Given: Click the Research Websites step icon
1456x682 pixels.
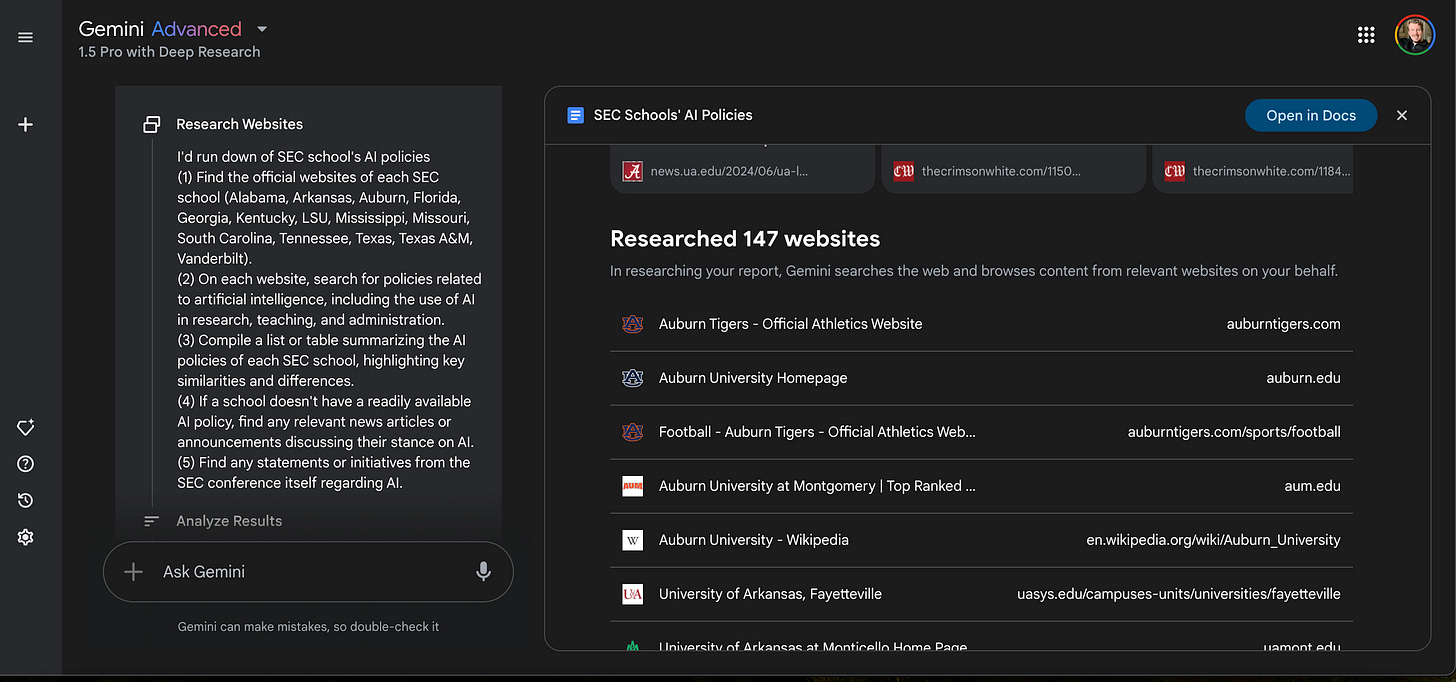Looking at the screenshot, I should (x=152, y=125).
